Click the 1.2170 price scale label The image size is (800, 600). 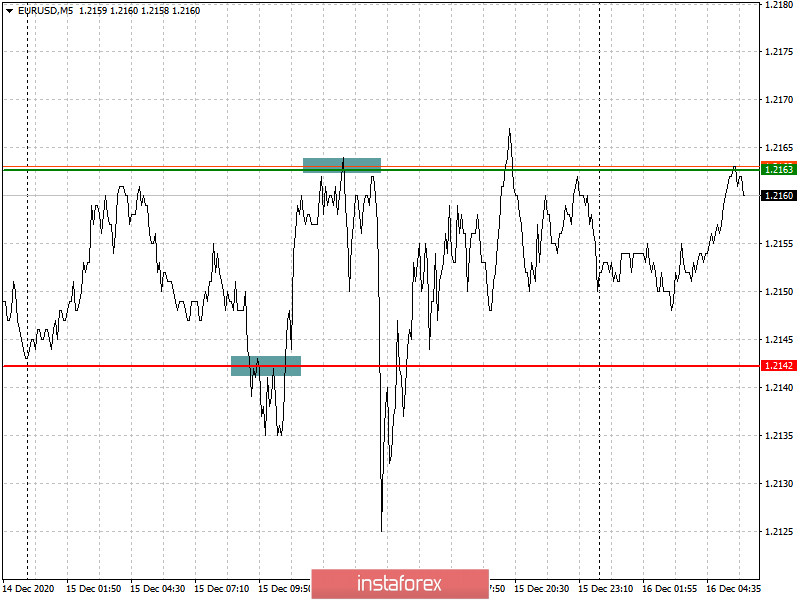[779, 99]
